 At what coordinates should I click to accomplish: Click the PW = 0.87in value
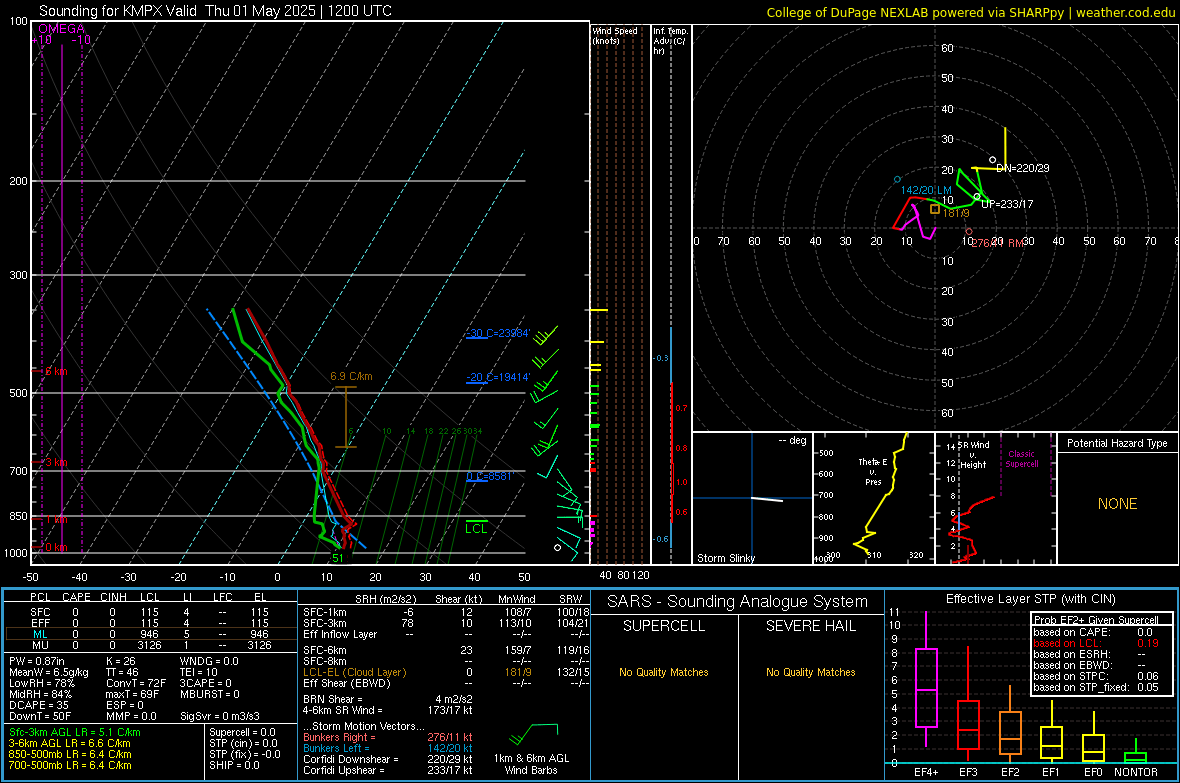(37, 661)
